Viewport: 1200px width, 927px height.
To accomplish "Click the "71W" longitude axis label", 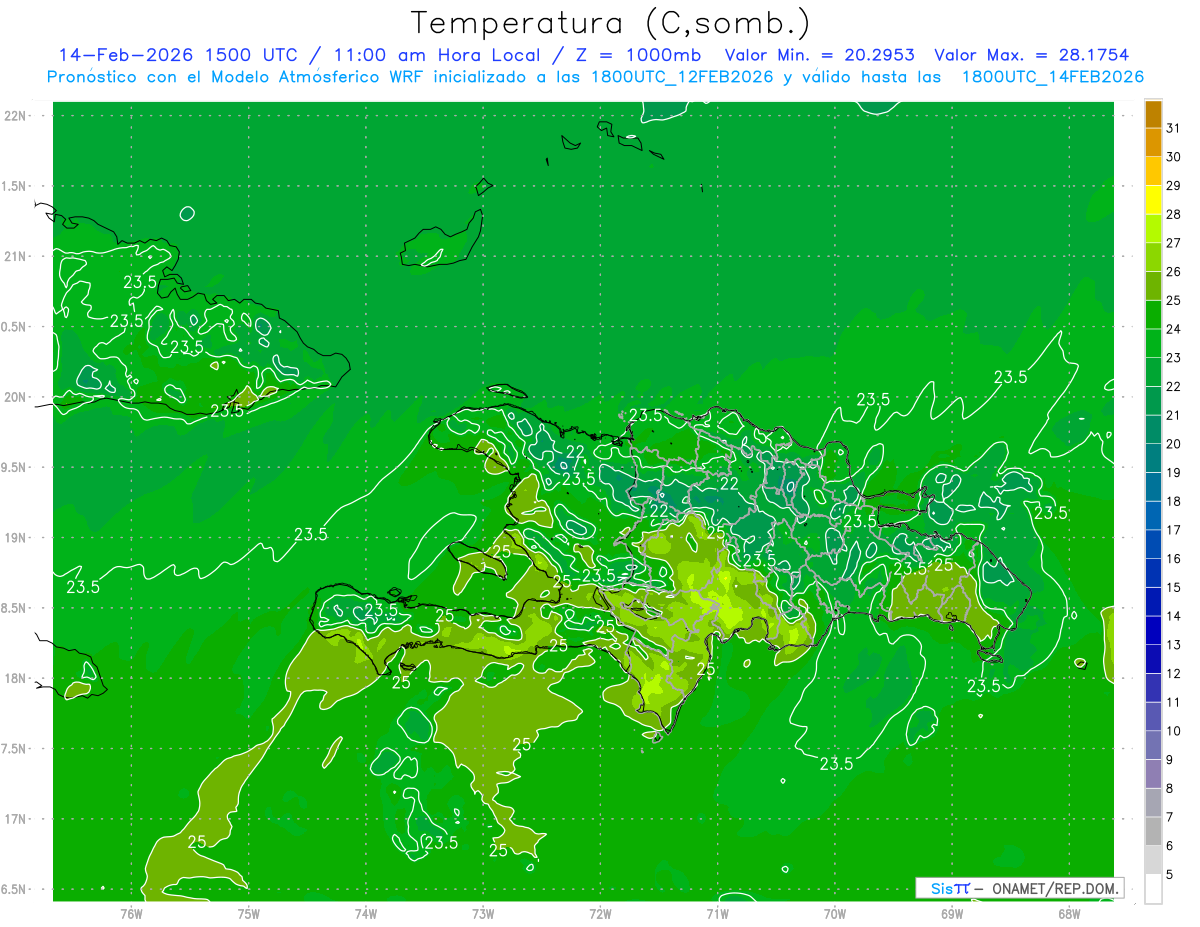I will (717, 914).
